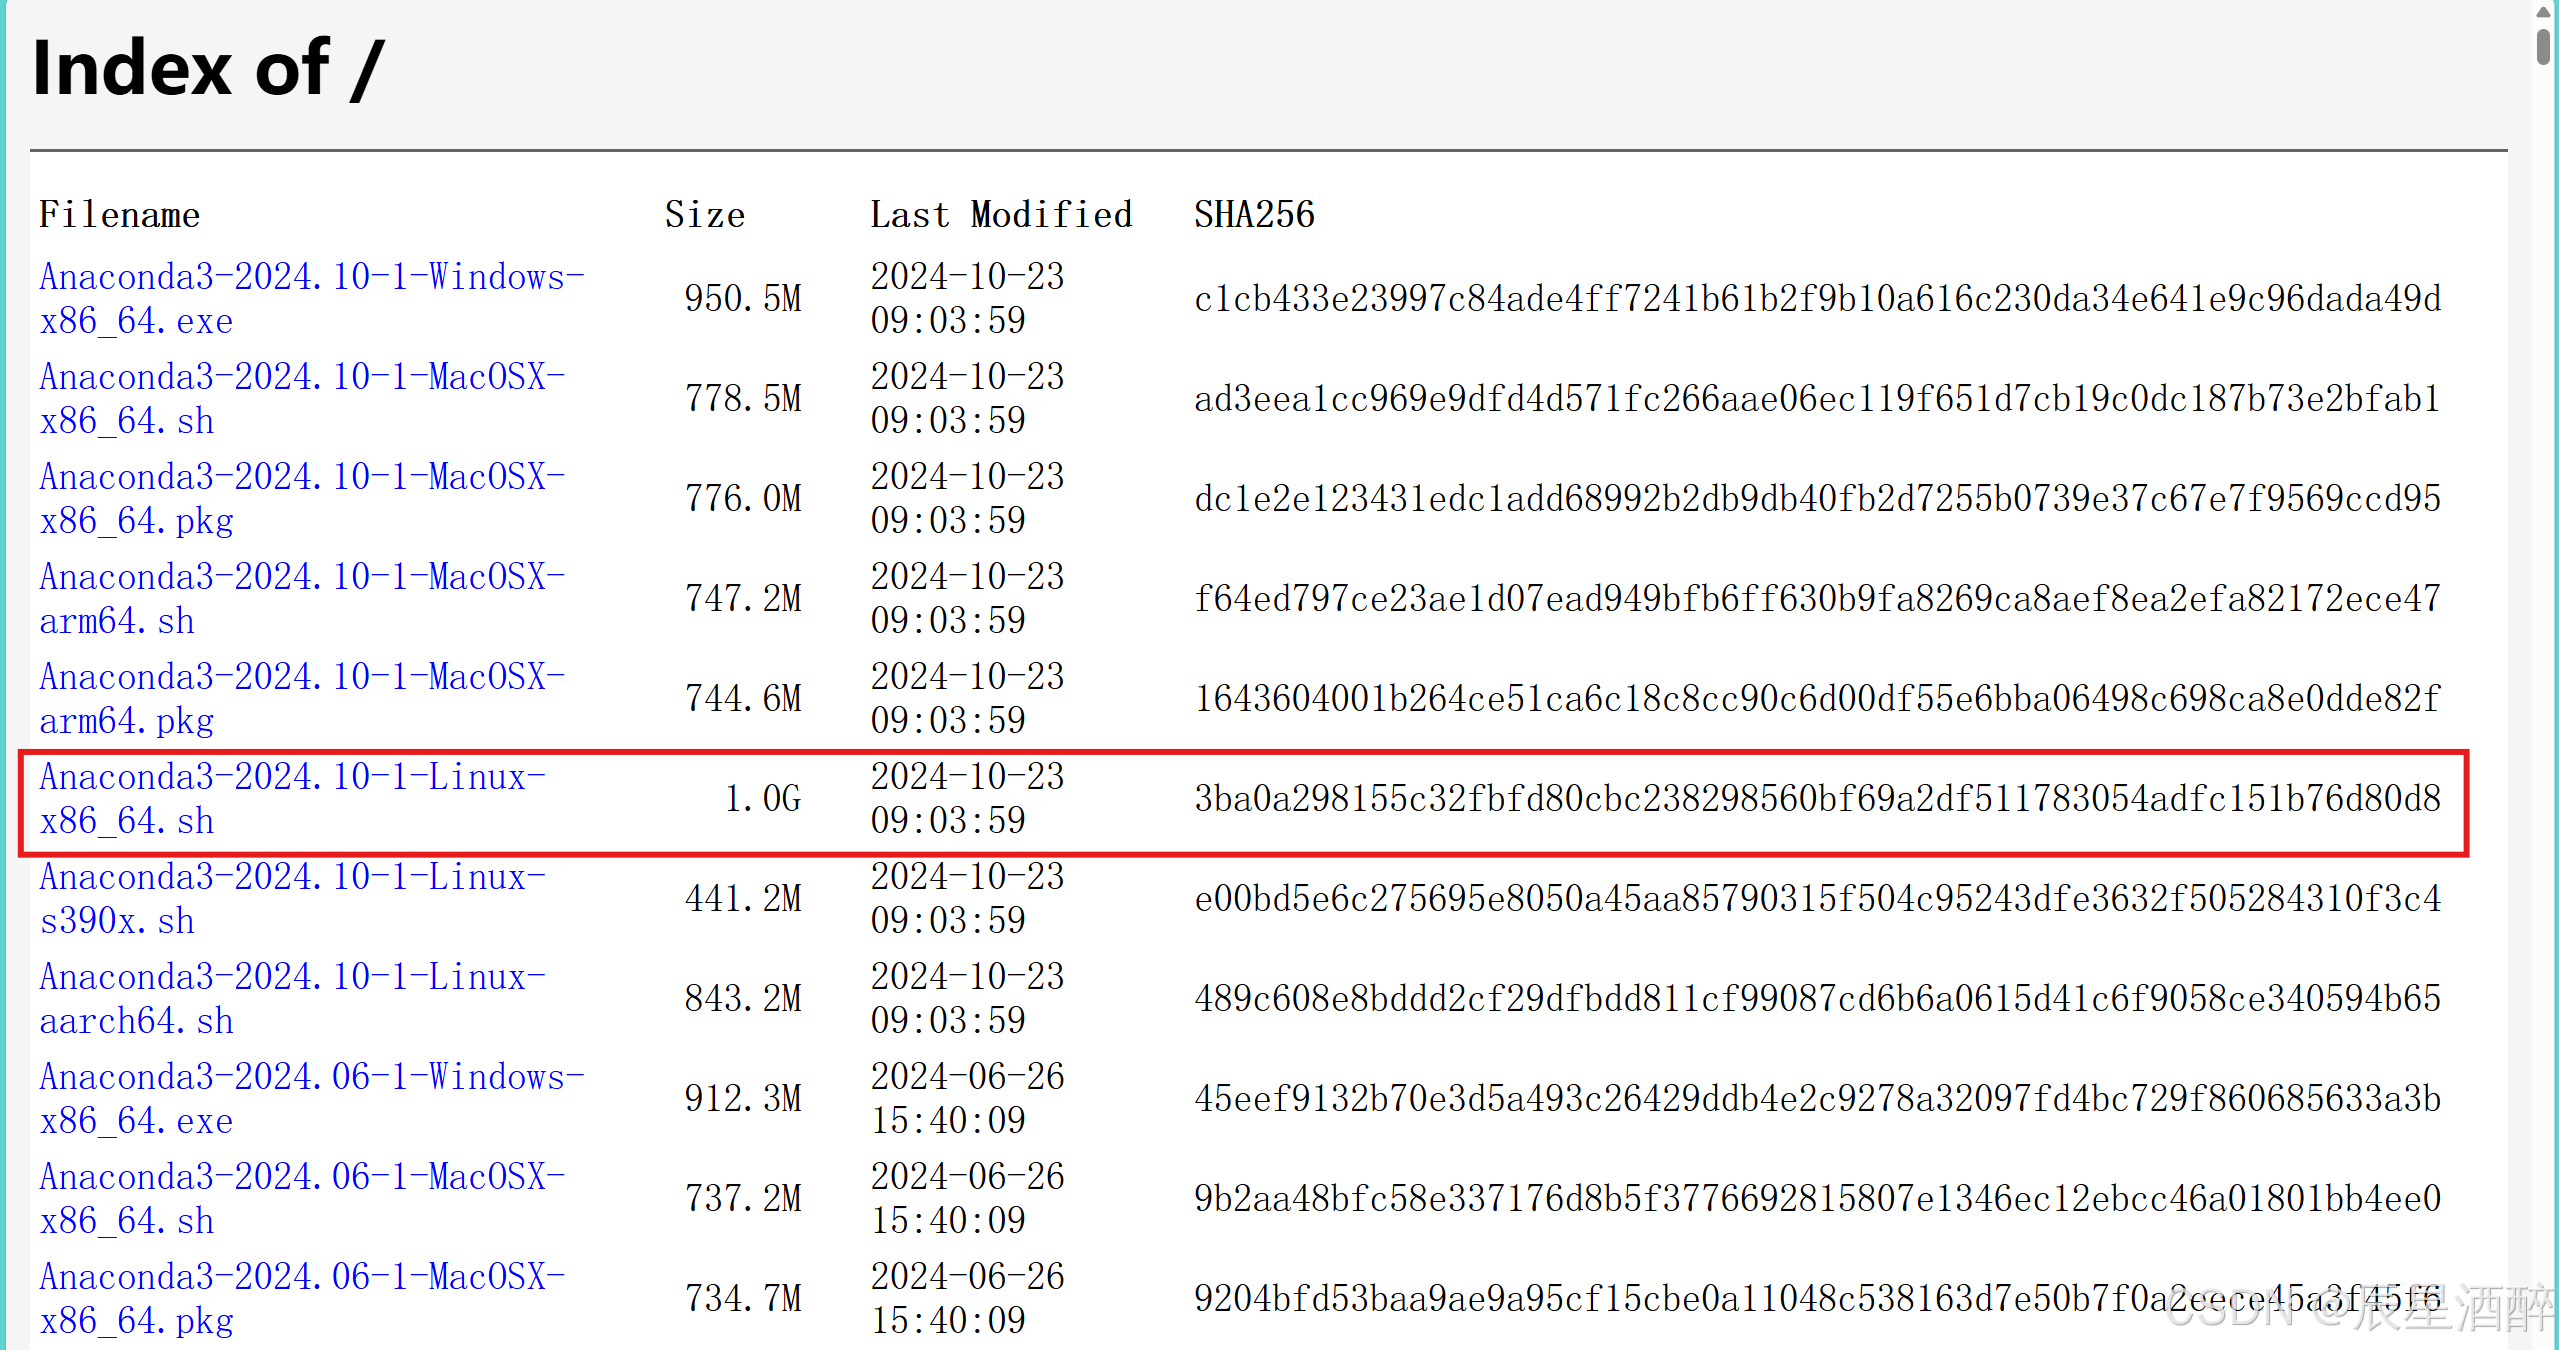The height and width of the screenshot is (1350, 2559).
Task: Click the Size column header
Action: coord(704,214)
